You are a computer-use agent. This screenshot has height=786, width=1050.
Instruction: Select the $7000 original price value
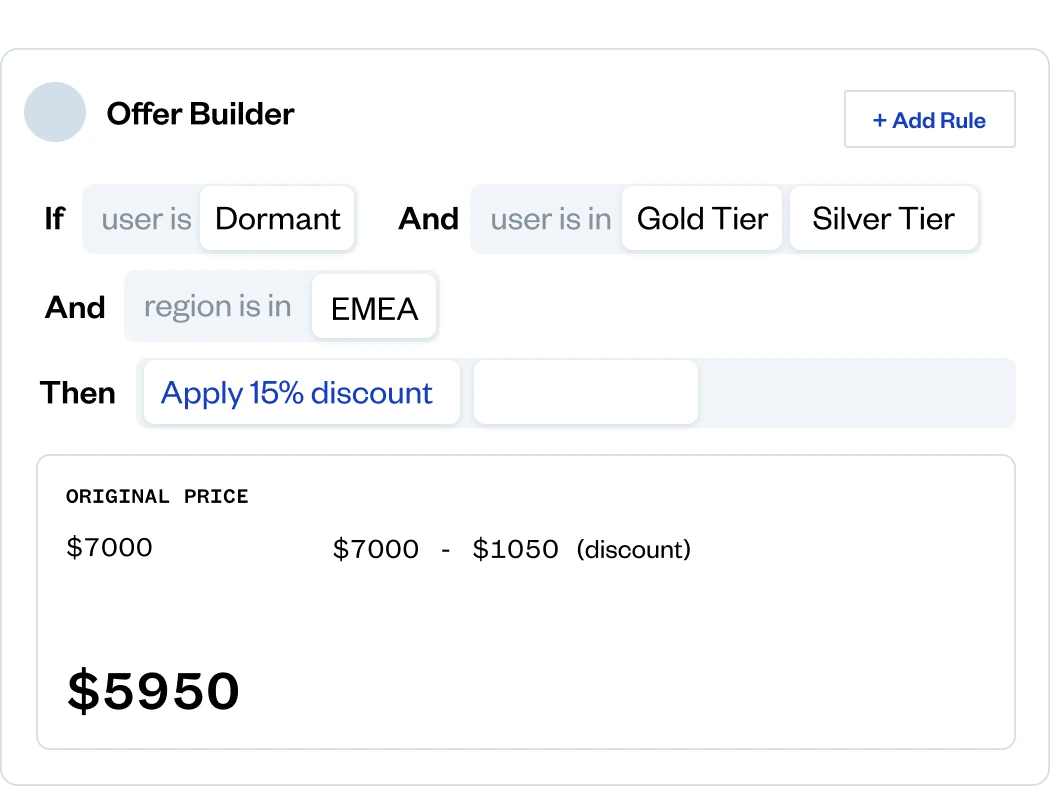pos(108,547)
